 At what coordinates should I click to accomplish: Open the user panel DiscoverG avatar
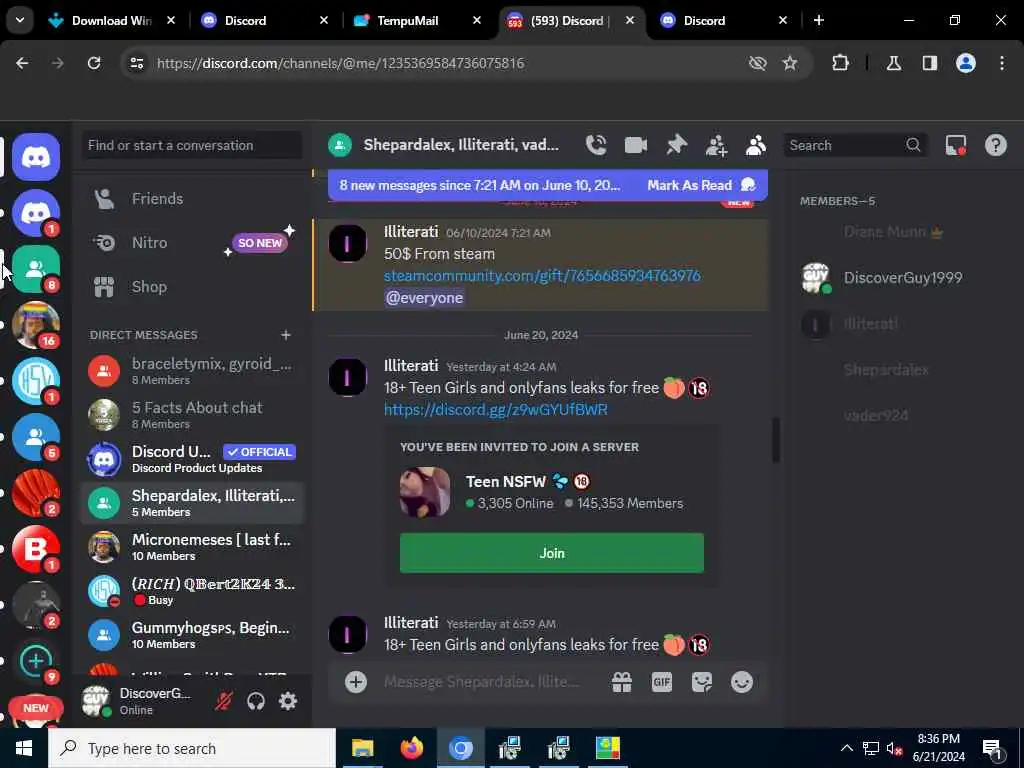coord(95,701)
